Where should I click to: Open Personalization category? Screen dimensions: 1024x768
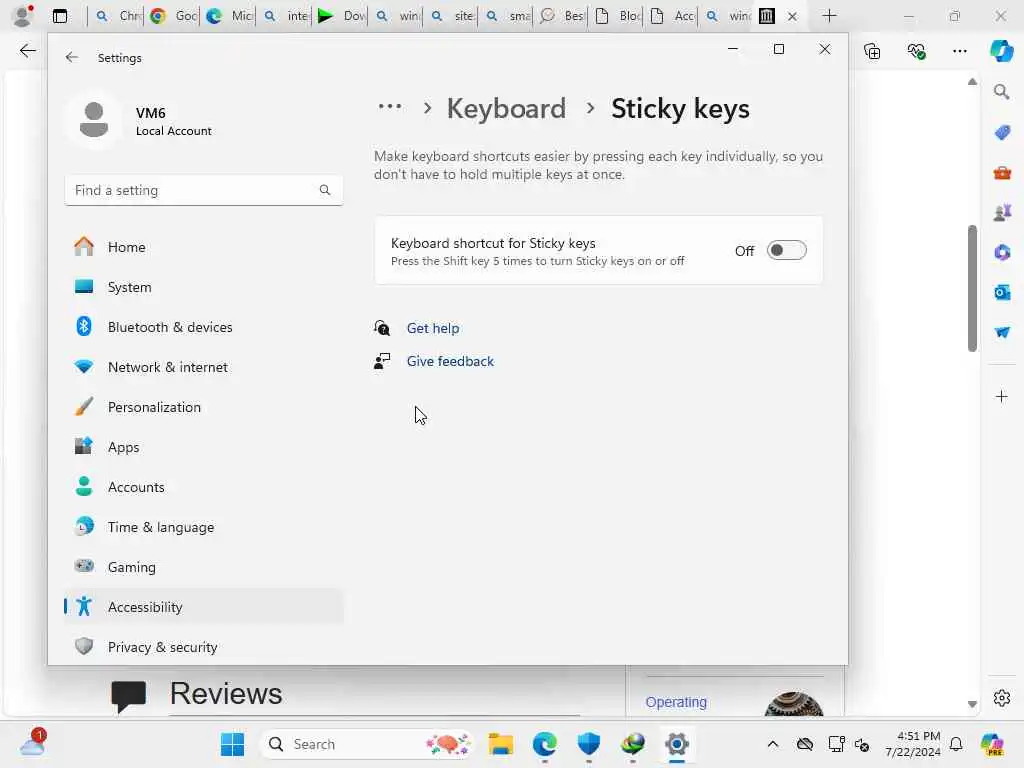click(203, 407)
